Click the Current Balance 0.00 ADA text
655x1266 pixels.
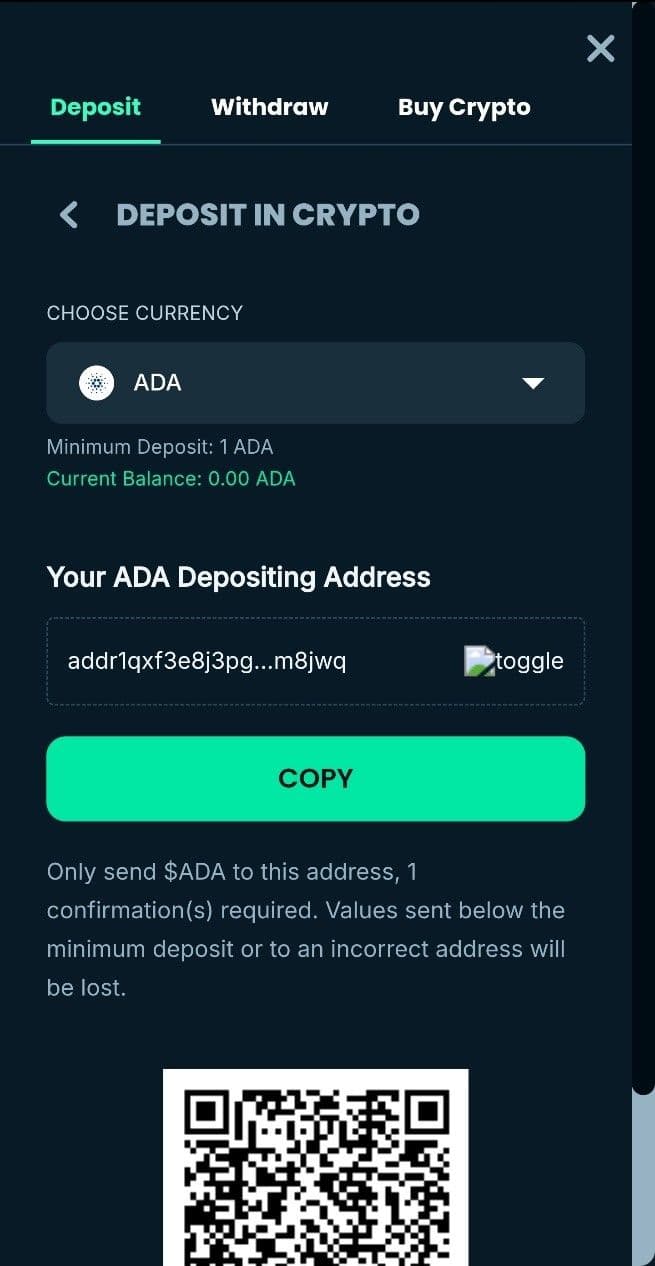tap(171, 479)
